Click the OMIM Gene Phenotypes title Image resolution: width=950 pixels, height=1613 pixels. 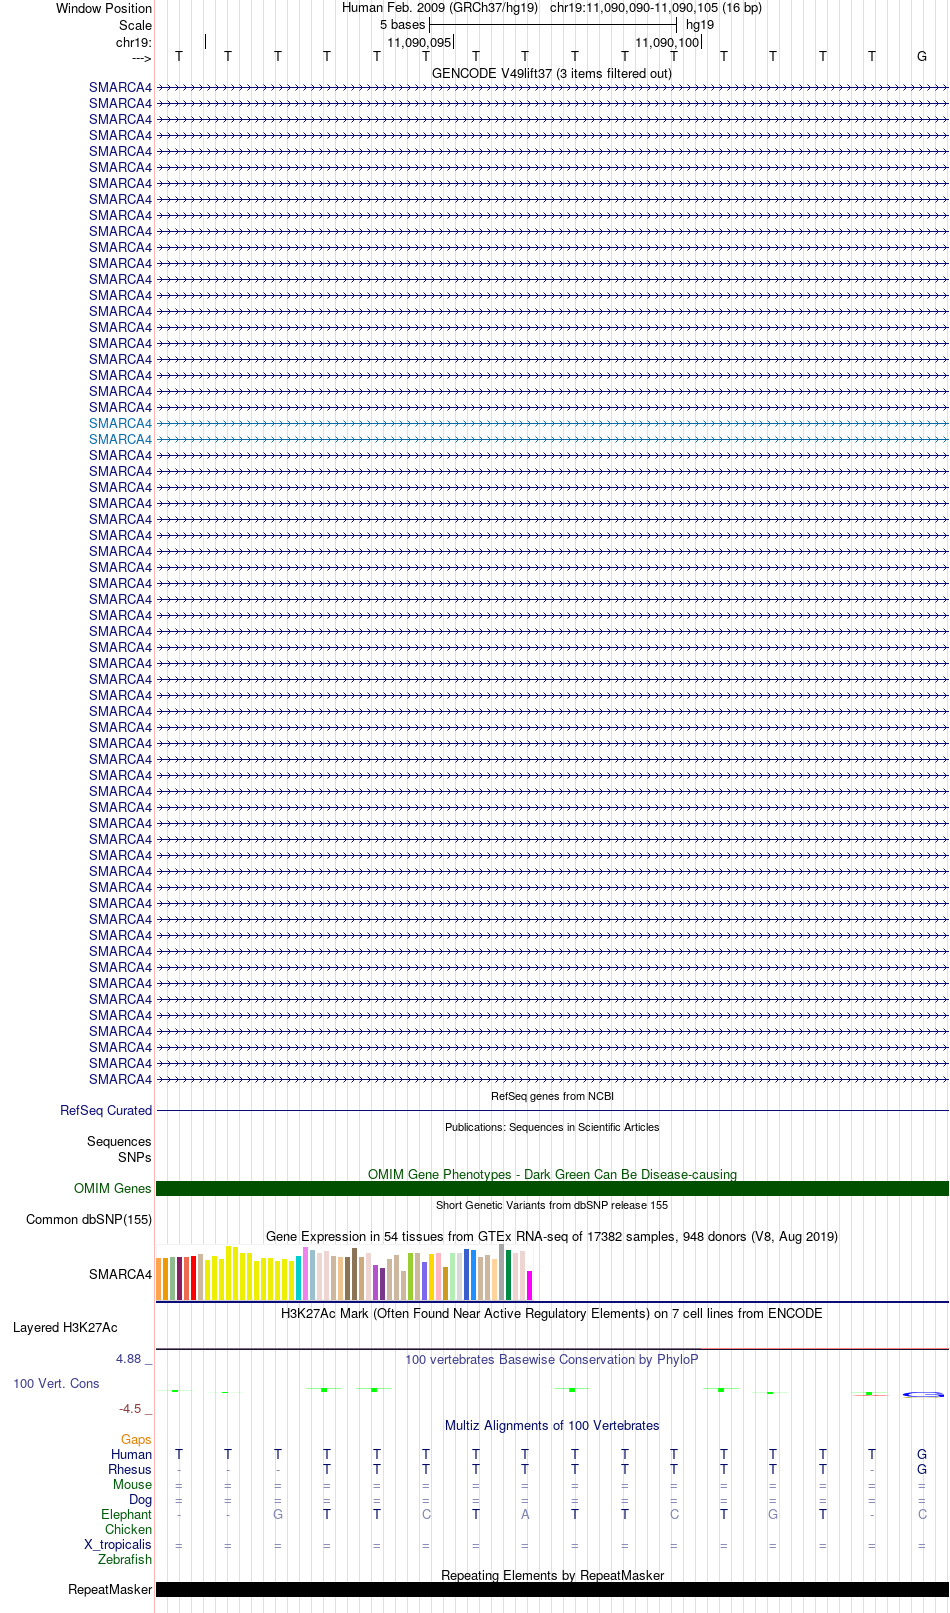point(552,1174)
